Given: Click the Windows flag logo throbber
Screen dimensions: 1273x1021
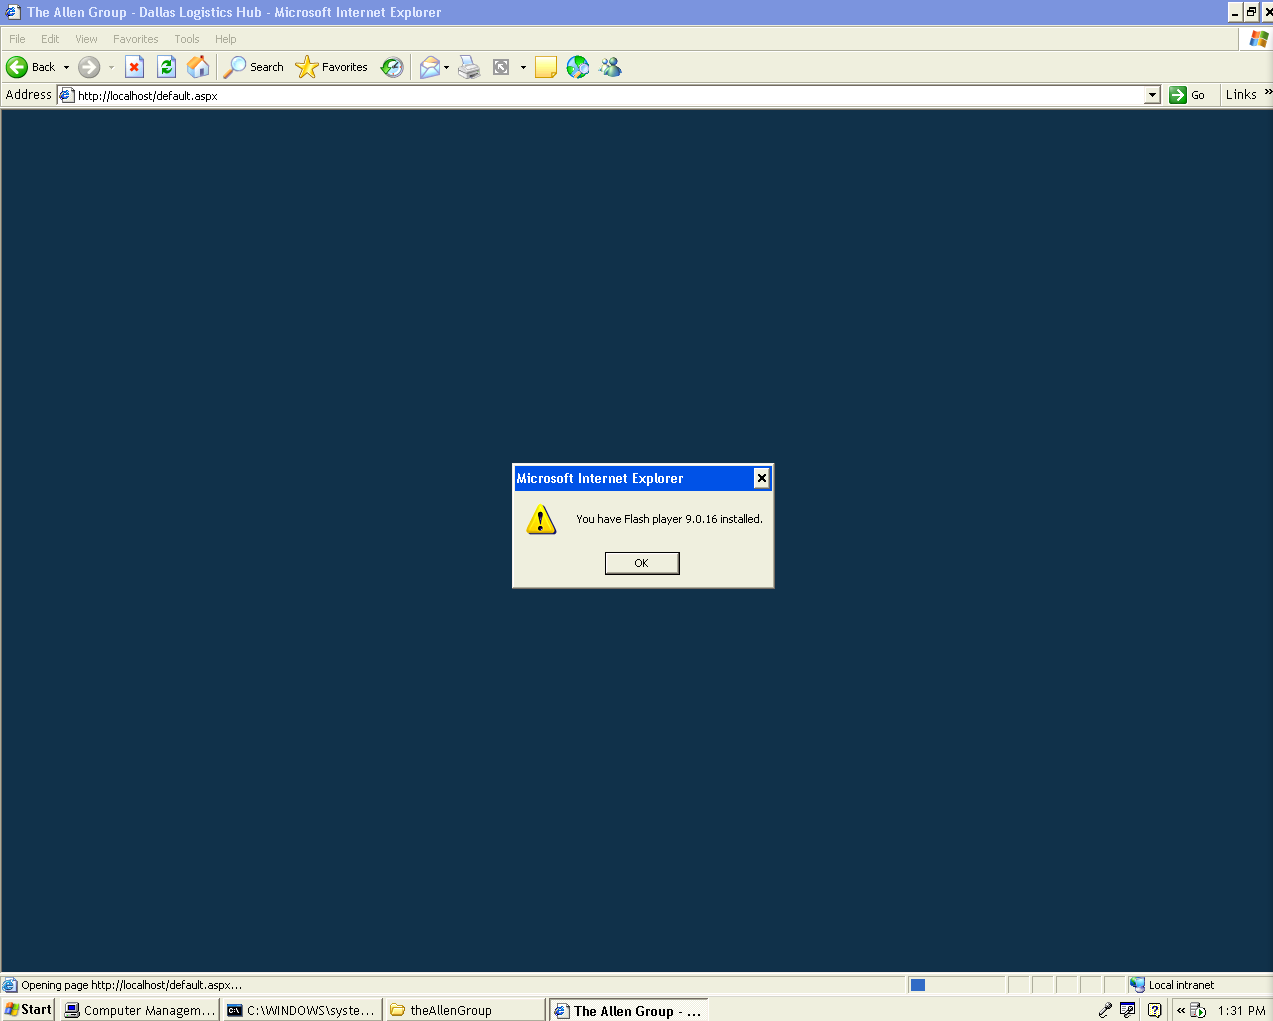Looking at the screenshot, I should [1258, 38].
